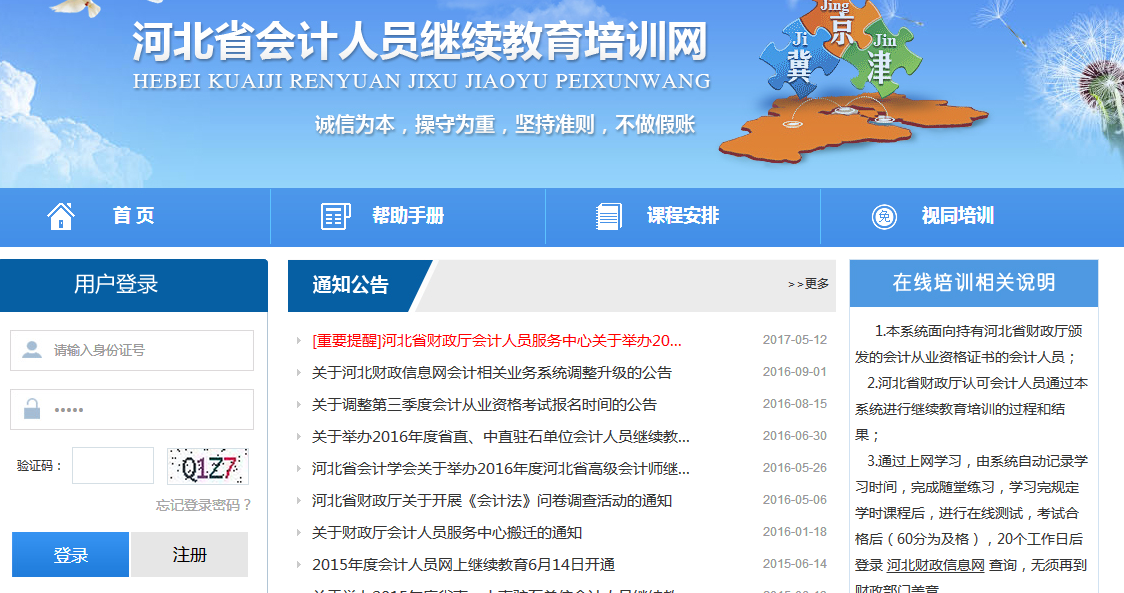Image resolution: width=1124 pixels, height=593 pixels.
Task: Click the help manual document icon
Action: point(335,216)
